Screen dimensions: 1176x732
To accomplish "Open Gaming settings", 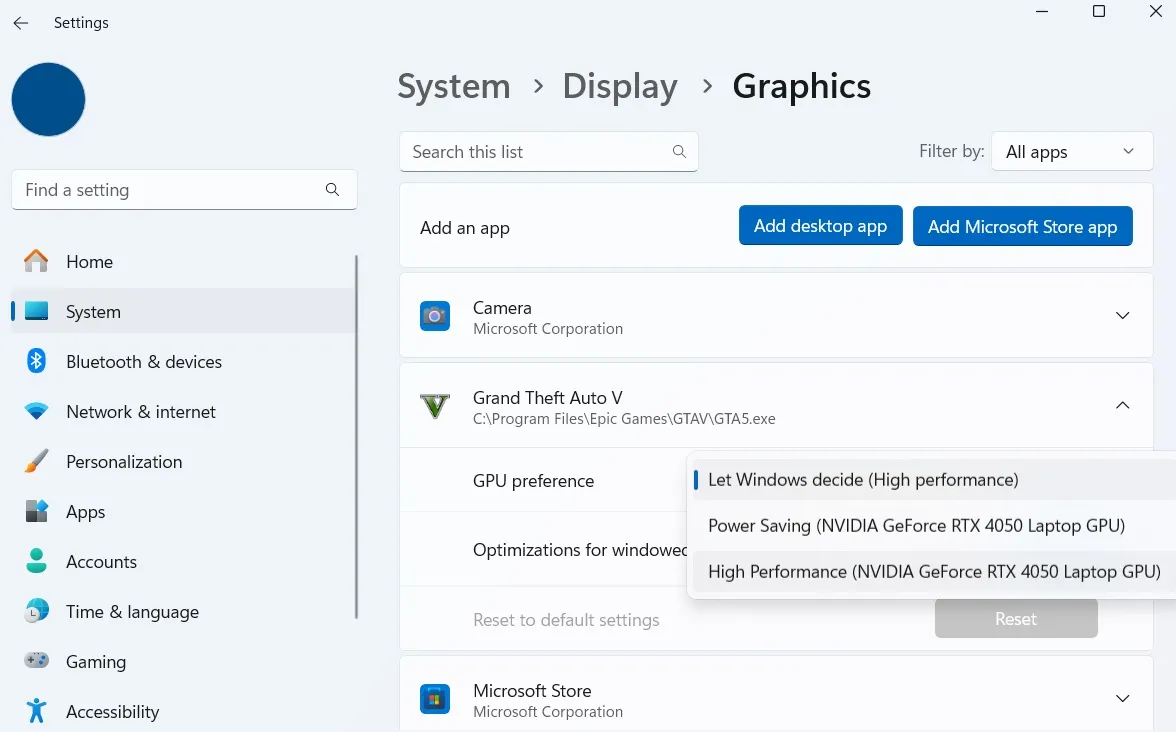I will click(x=96, y=661).
